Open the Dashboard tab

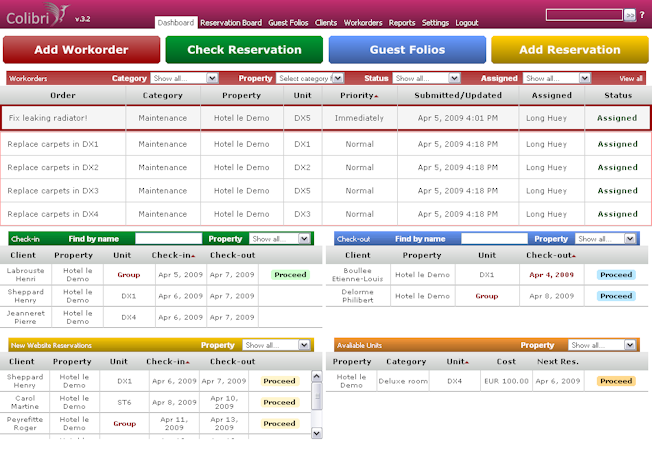176,22
